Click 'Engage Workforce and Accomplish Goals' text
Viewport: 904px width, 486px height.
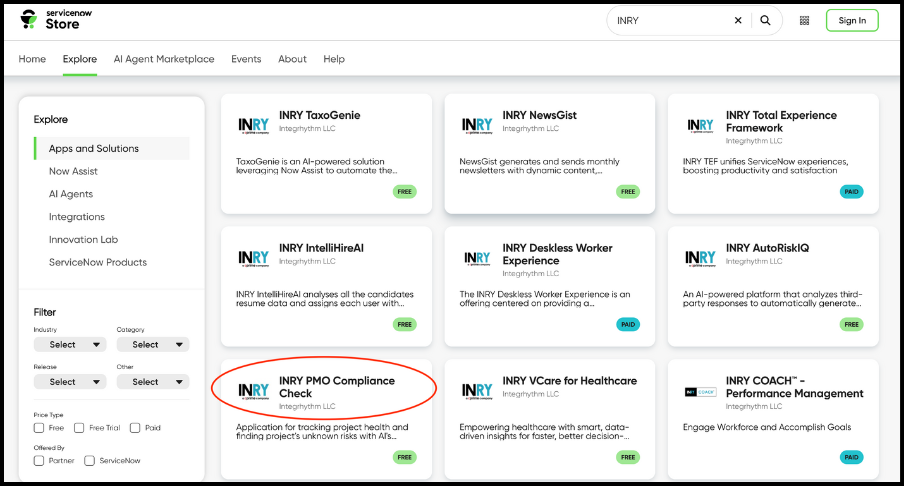click(x=767, y=427)
